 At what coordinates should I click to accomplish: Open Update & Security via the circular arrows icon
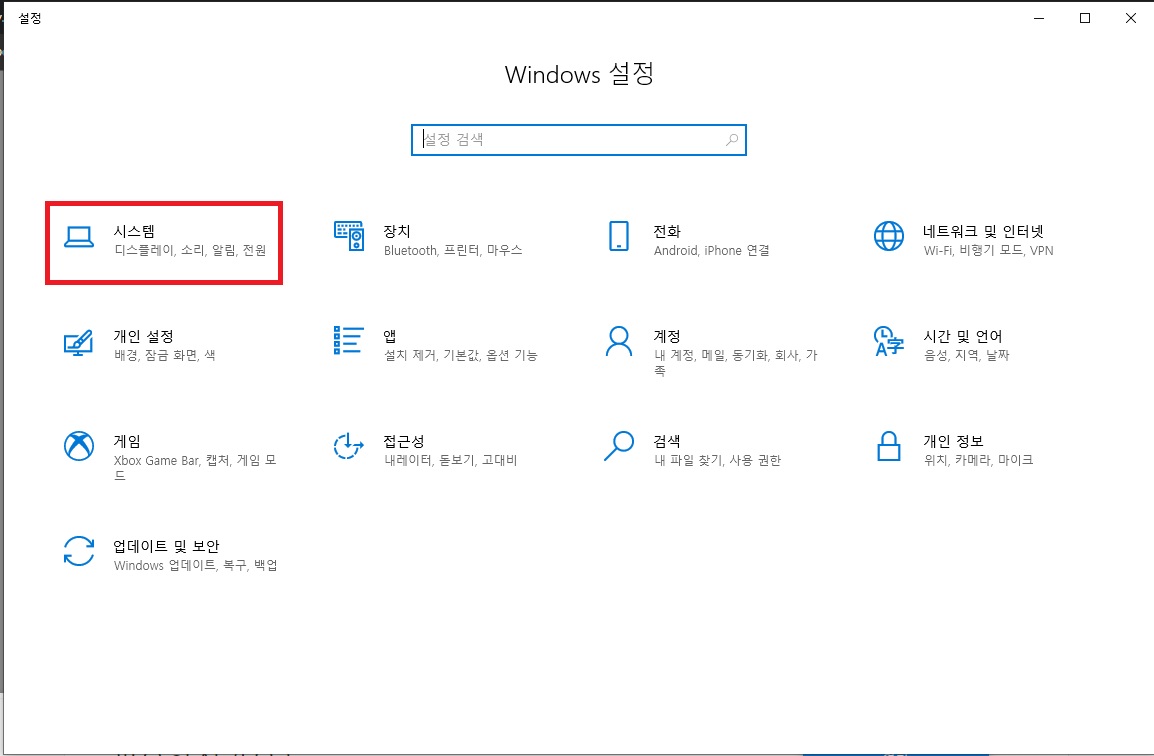pyautogui.click(x=79, y=551)
